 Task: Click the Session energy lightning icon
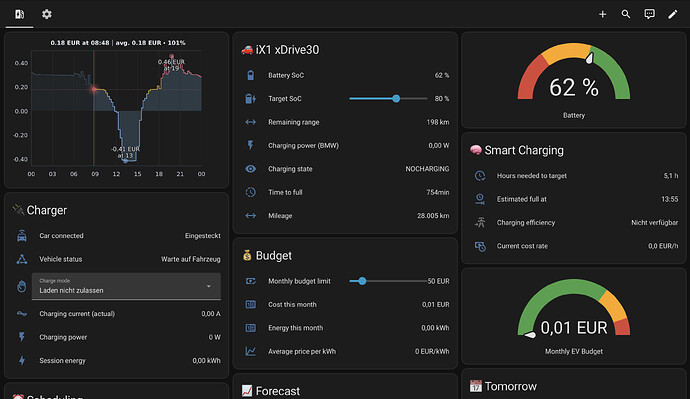22,361
